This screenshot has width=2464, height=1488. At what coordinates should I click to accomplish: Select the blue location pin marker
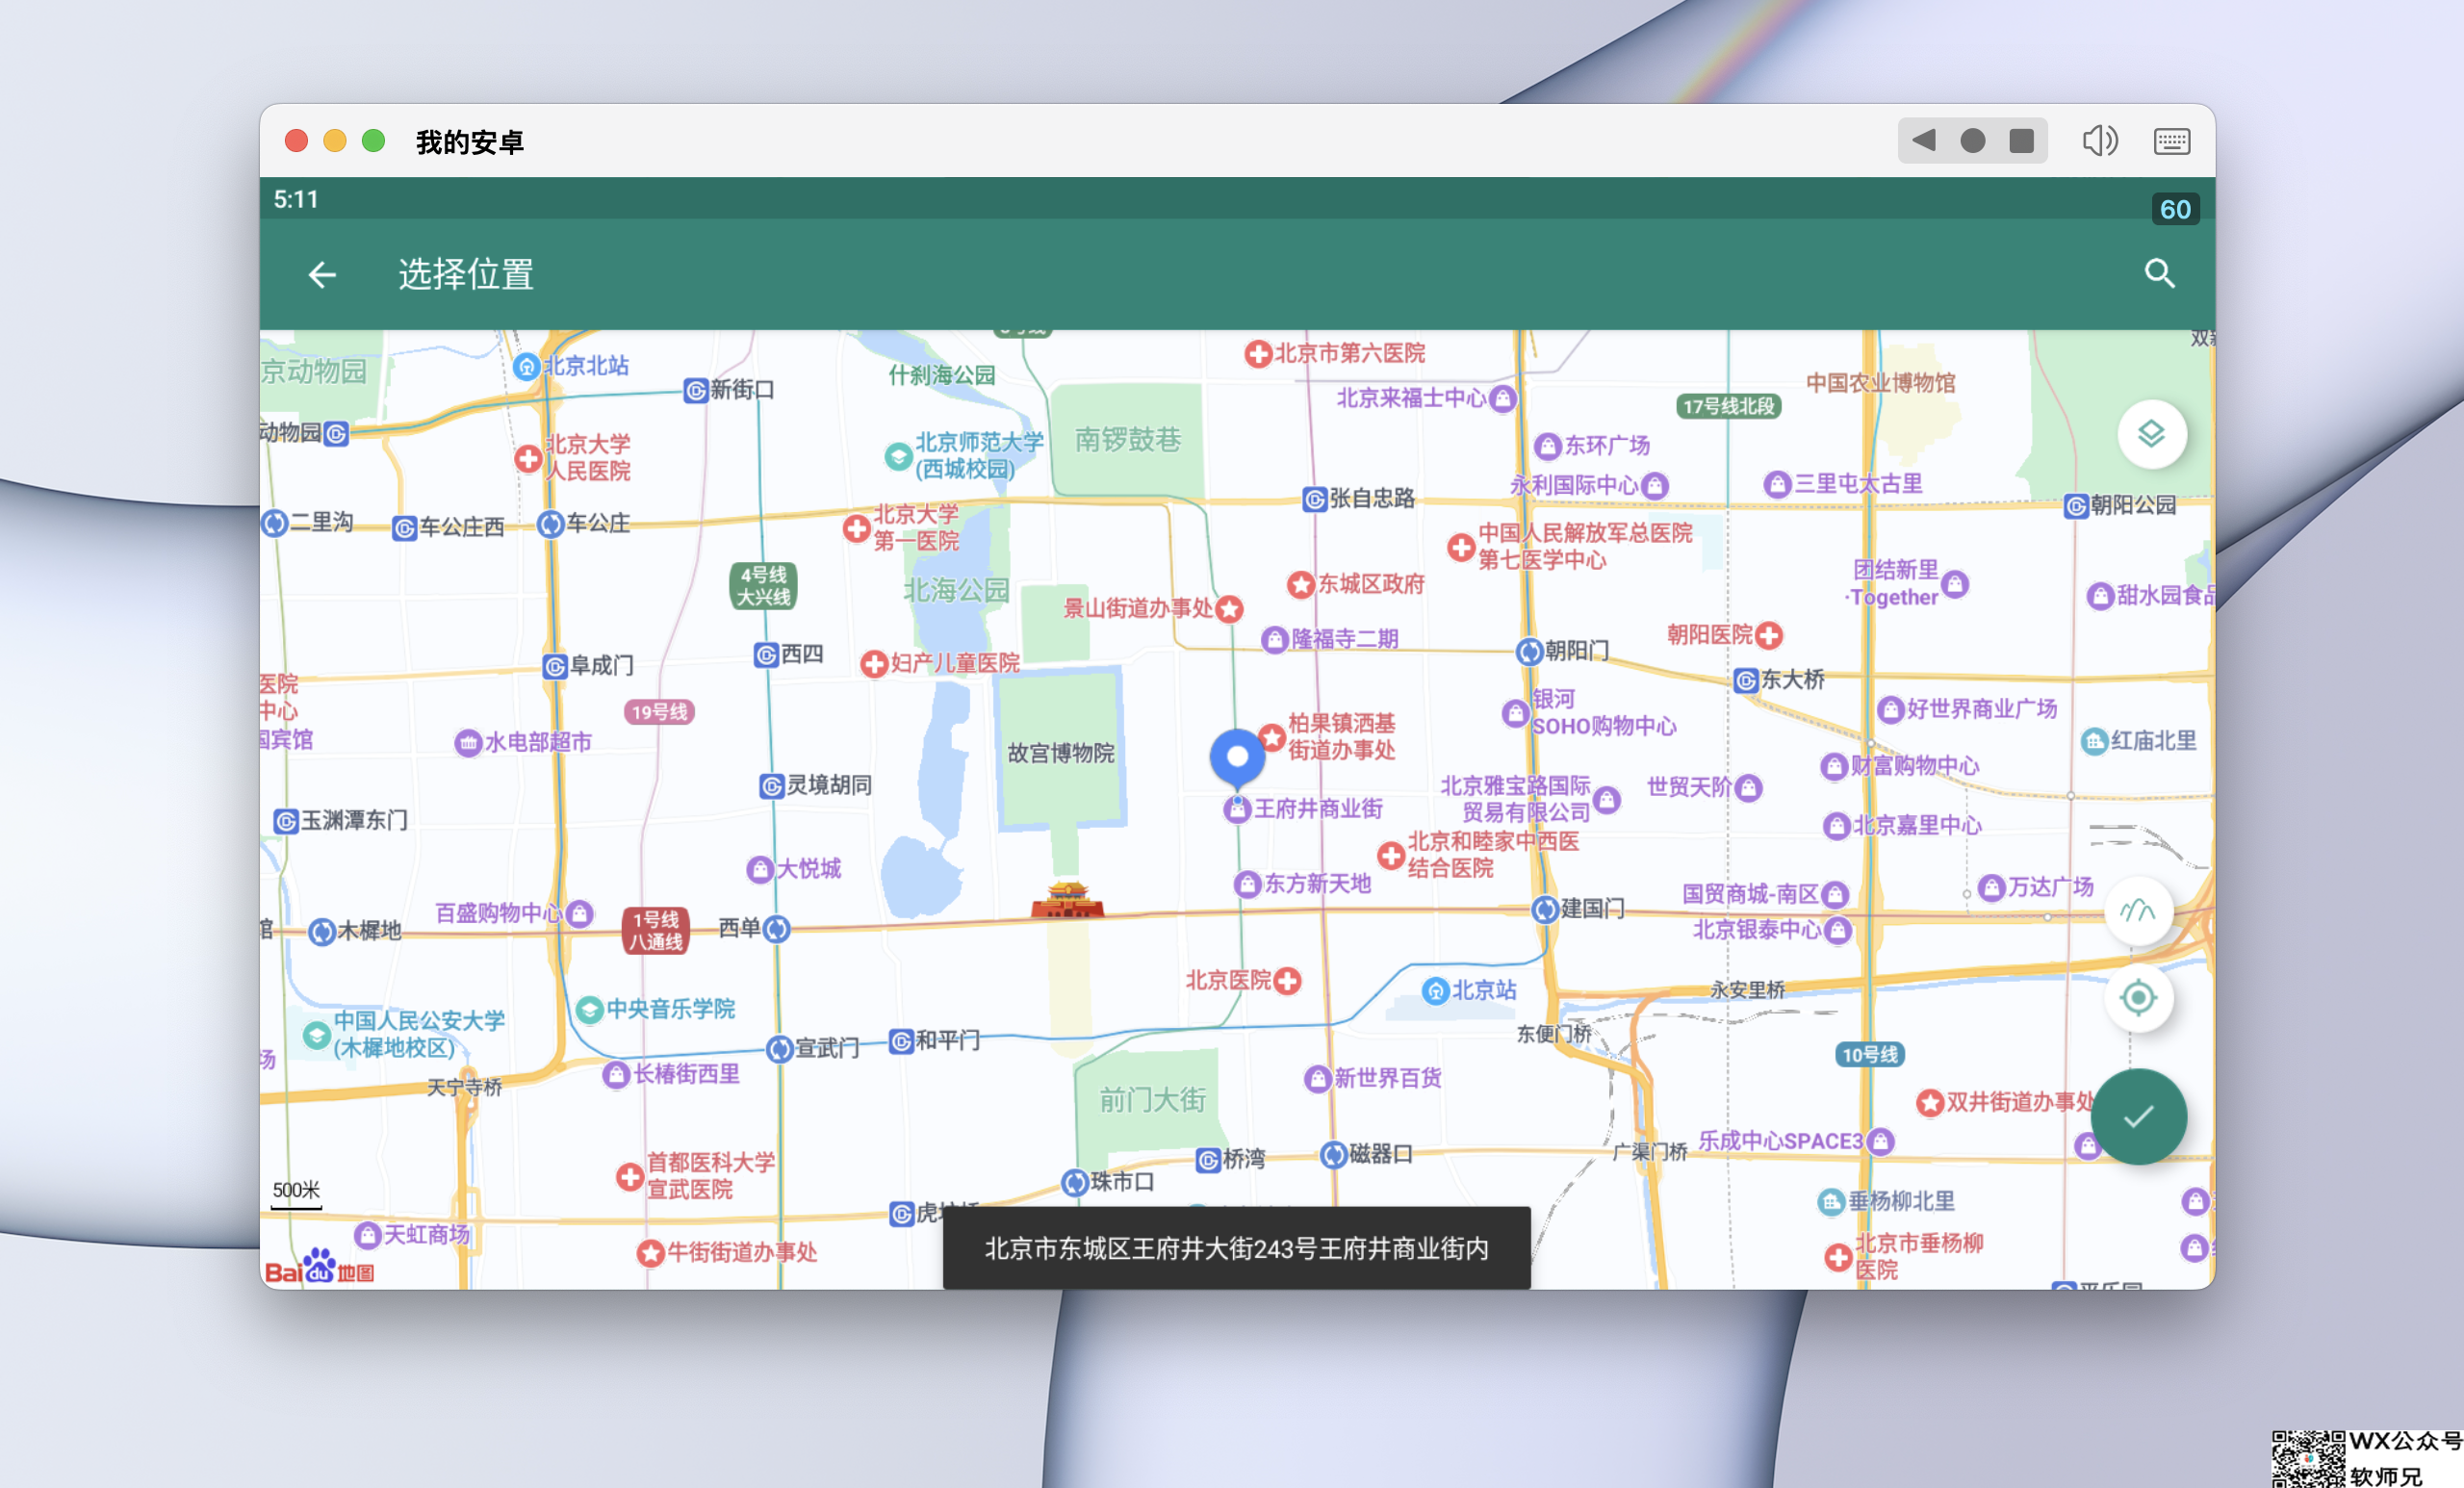coord(1237,759)
